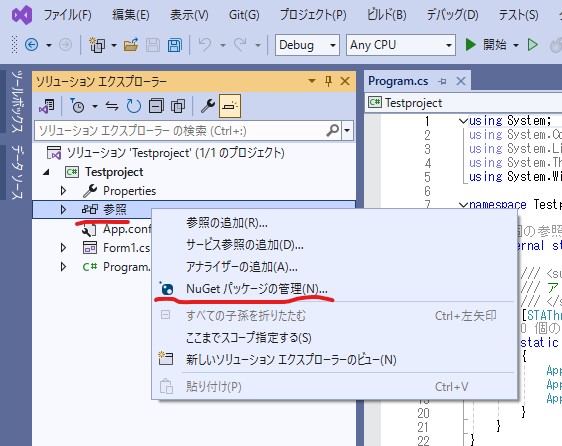
Task: Open the Git(G) menu
Action: coord(244,15)
